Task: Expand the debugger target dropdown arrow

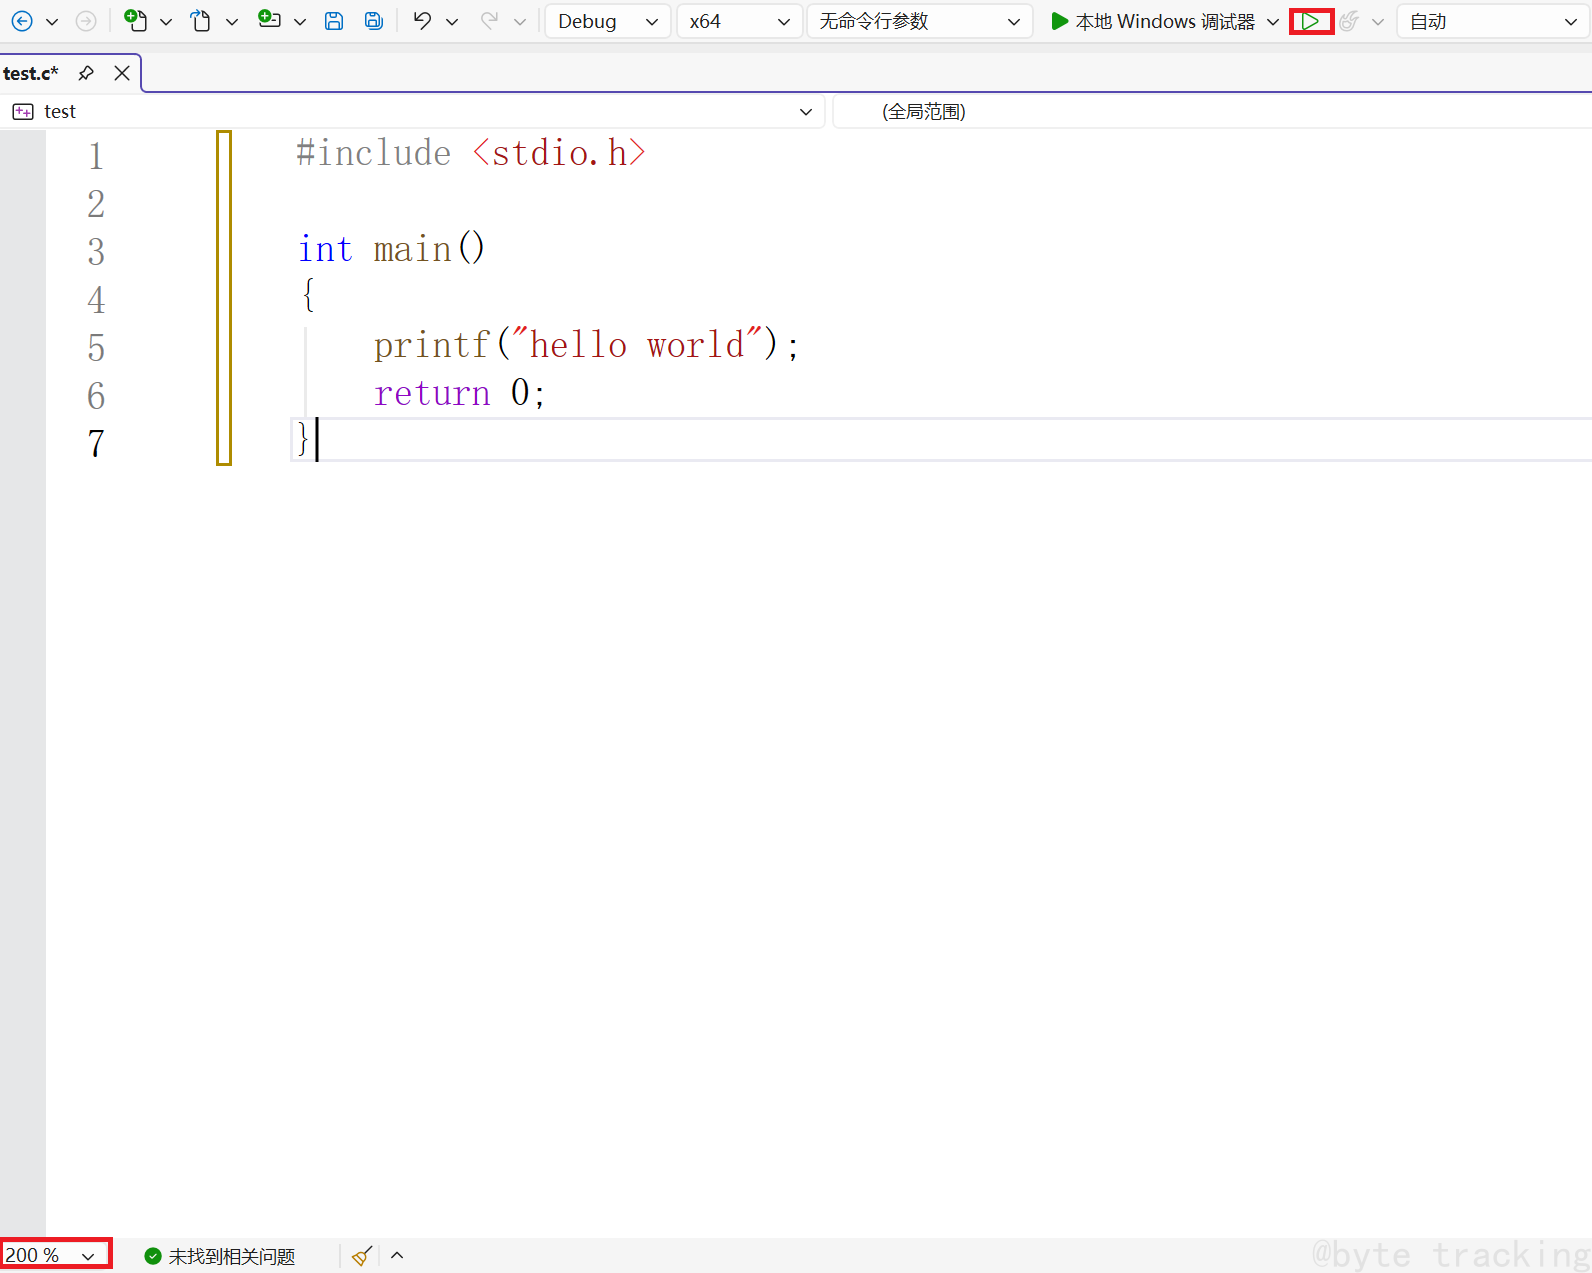Action: click(1273, 22)
